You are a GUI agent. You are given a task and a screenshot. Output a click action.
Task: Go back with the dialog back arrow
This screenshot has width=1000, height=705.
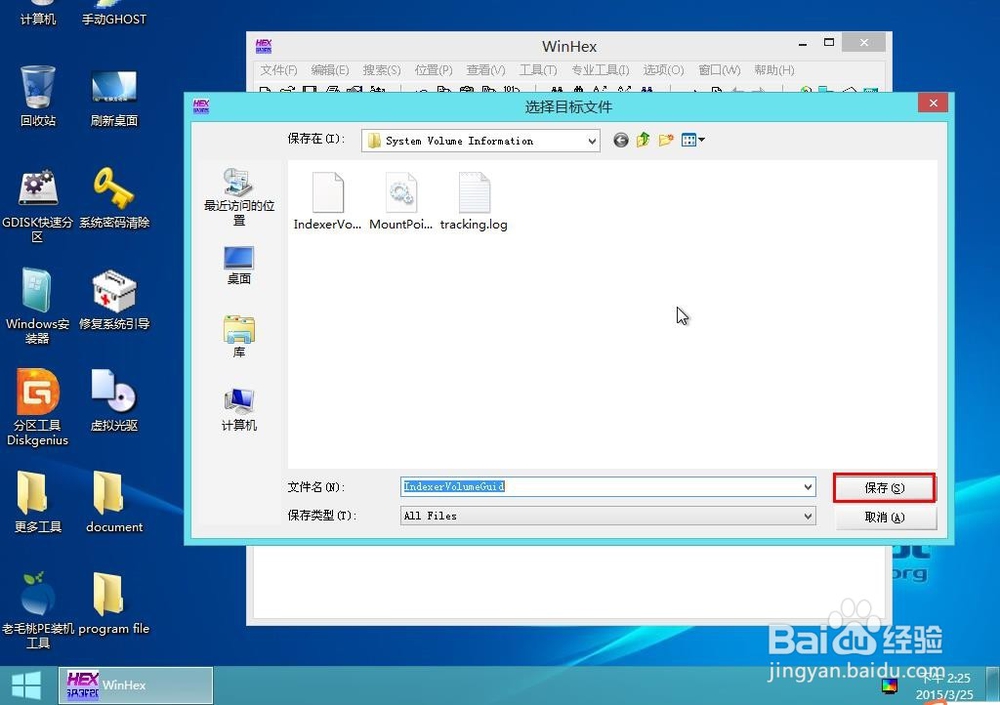click(621, 140)
